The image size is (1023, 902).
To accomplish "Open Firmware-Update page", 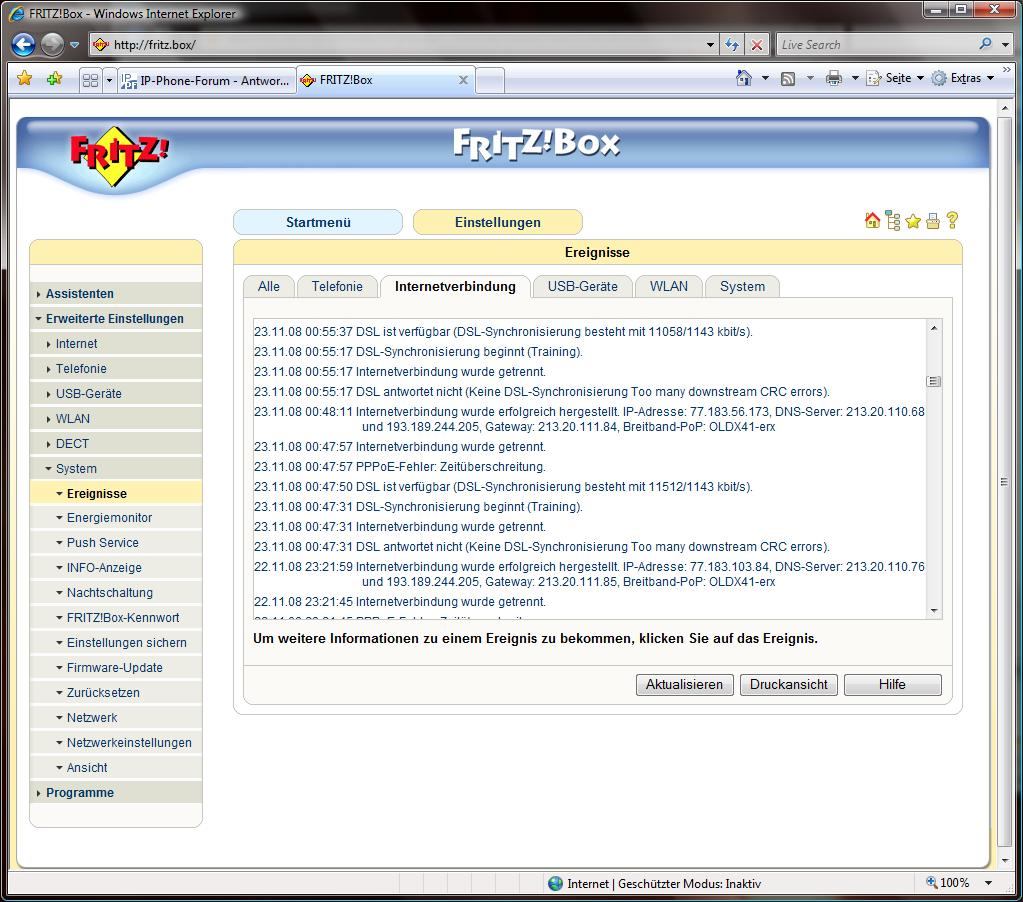I will pyautogui.click(x=114, y=668).
